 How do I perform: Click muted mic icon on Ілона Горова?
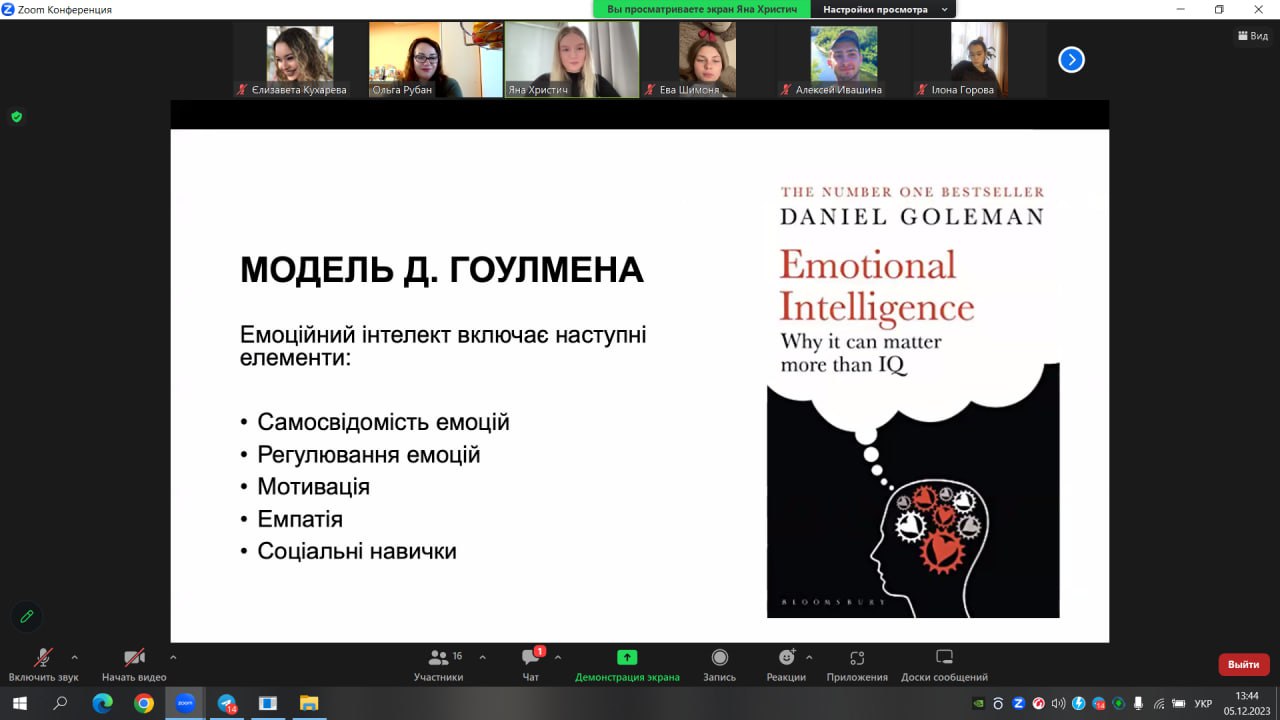click(922, 90)
